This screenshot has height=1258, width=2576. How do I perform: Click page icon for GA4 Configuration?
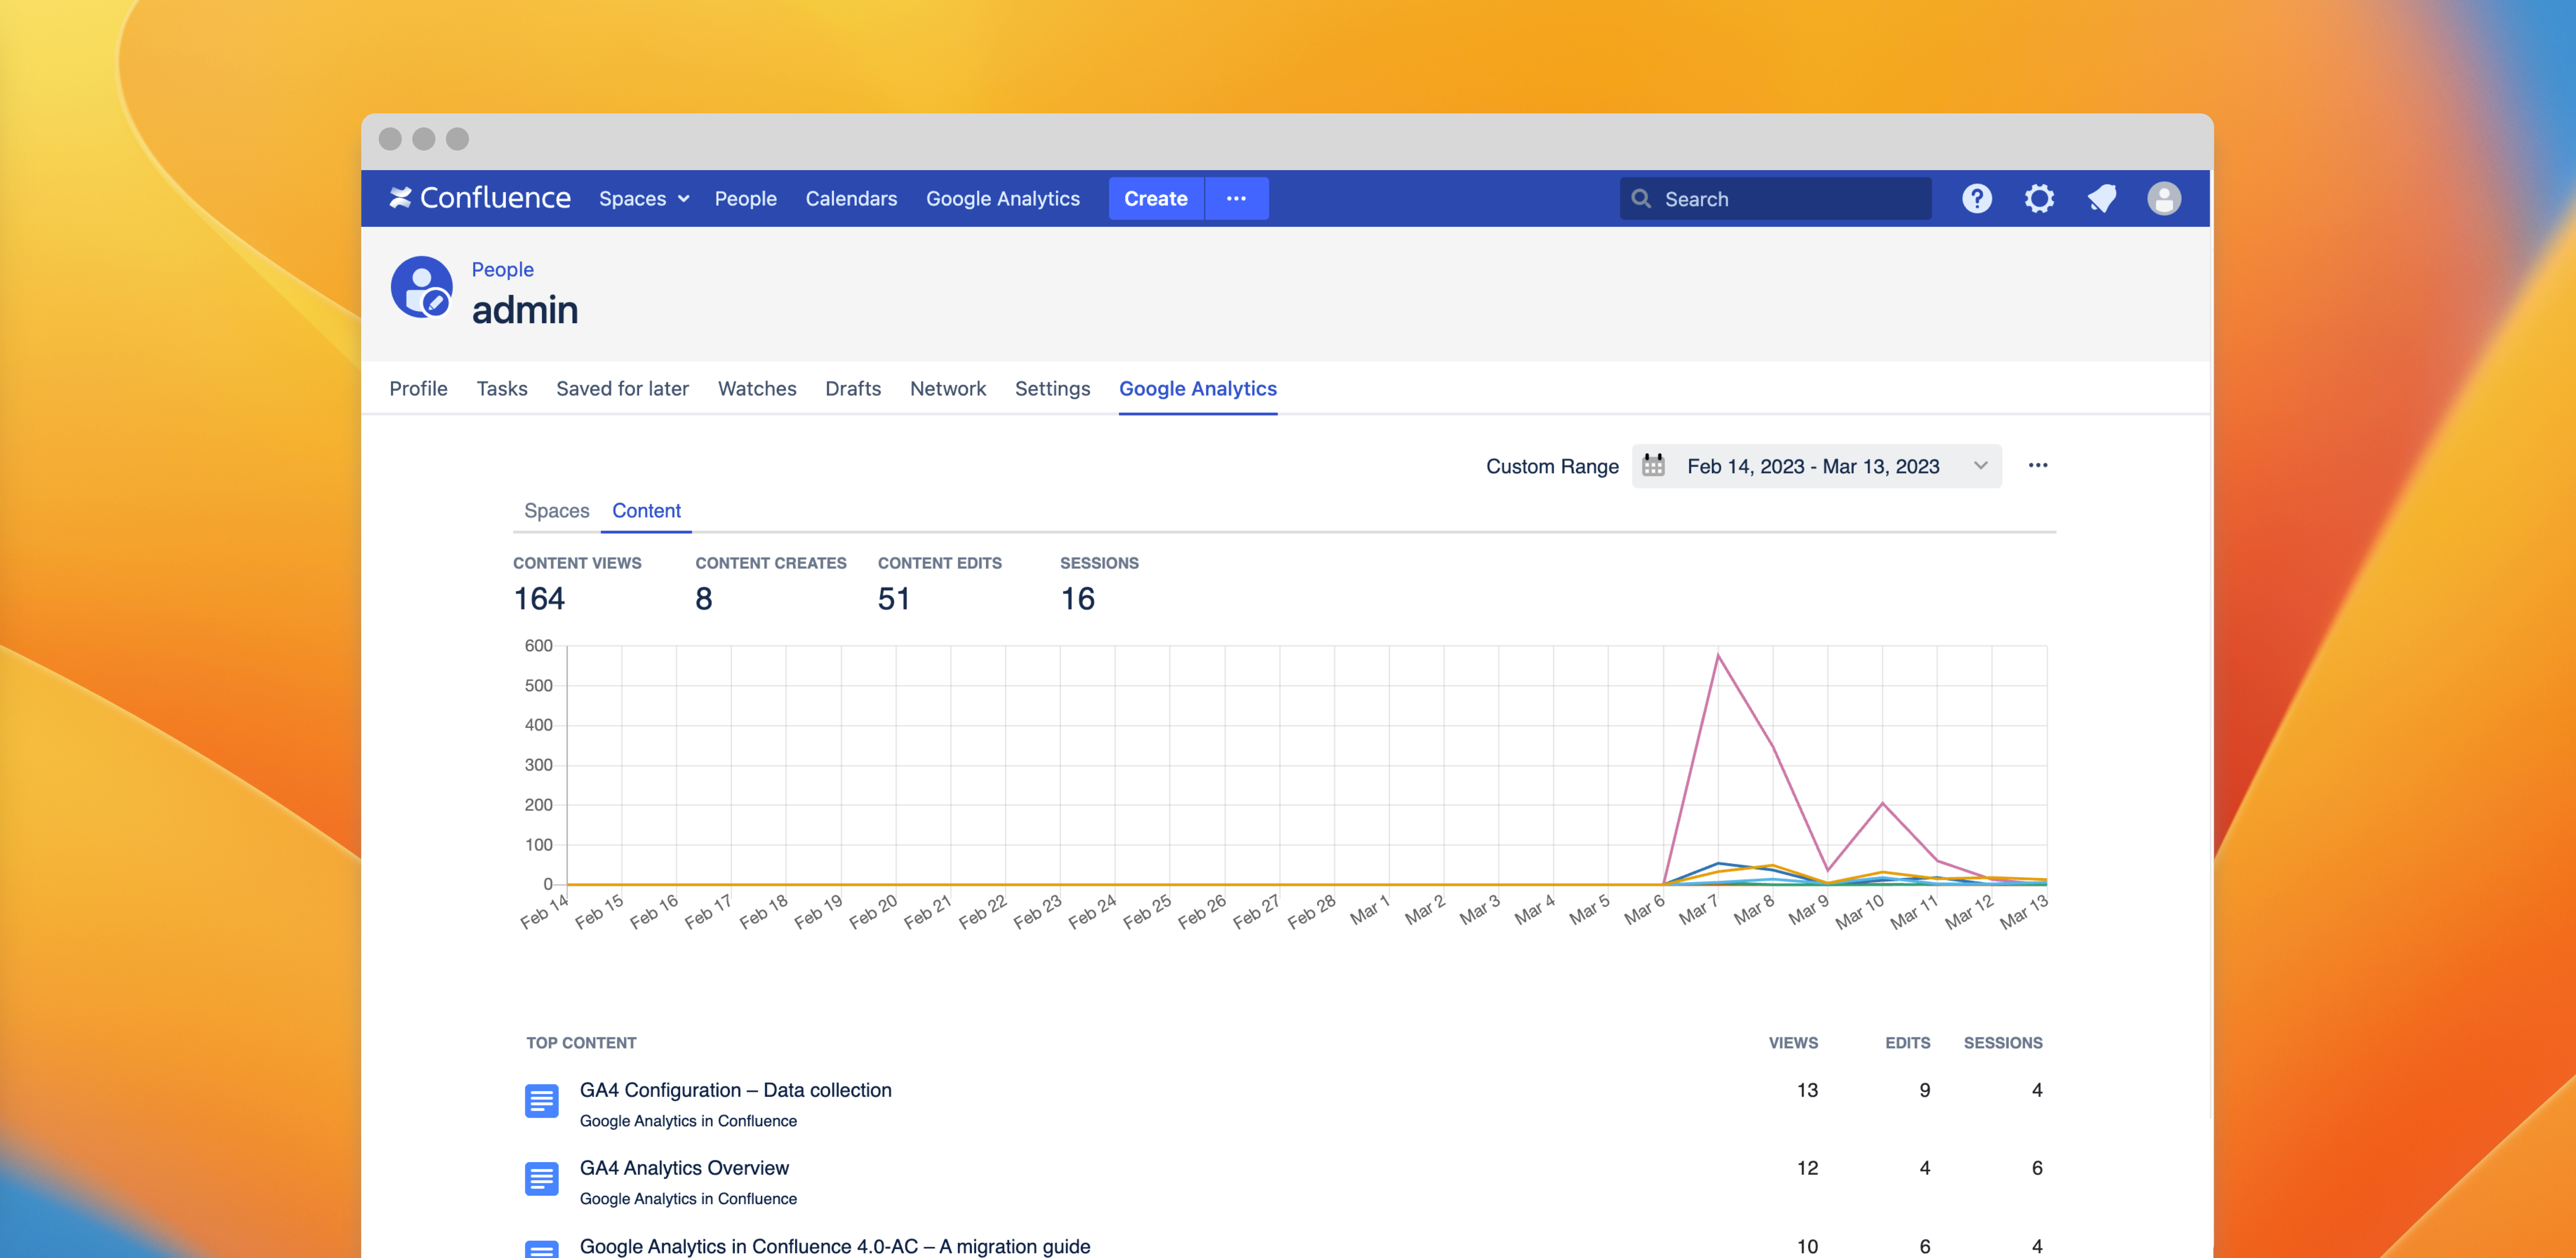[541, 1101]
